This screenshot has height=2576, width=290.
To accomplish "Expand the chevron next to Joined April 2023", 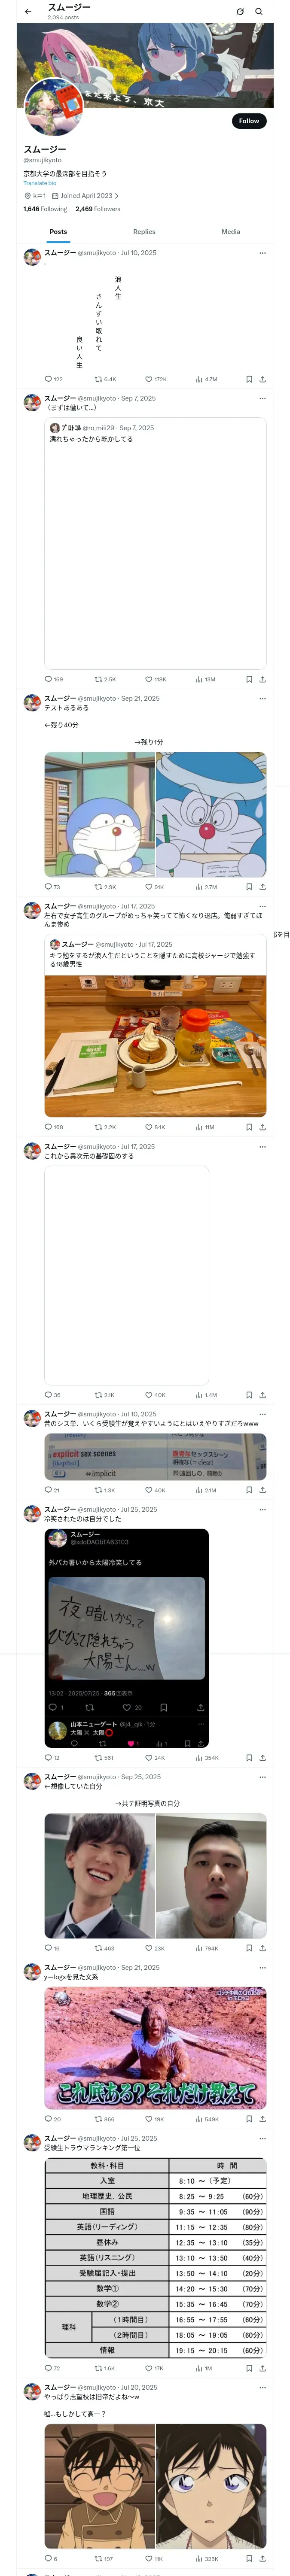I will coord(117,196).
